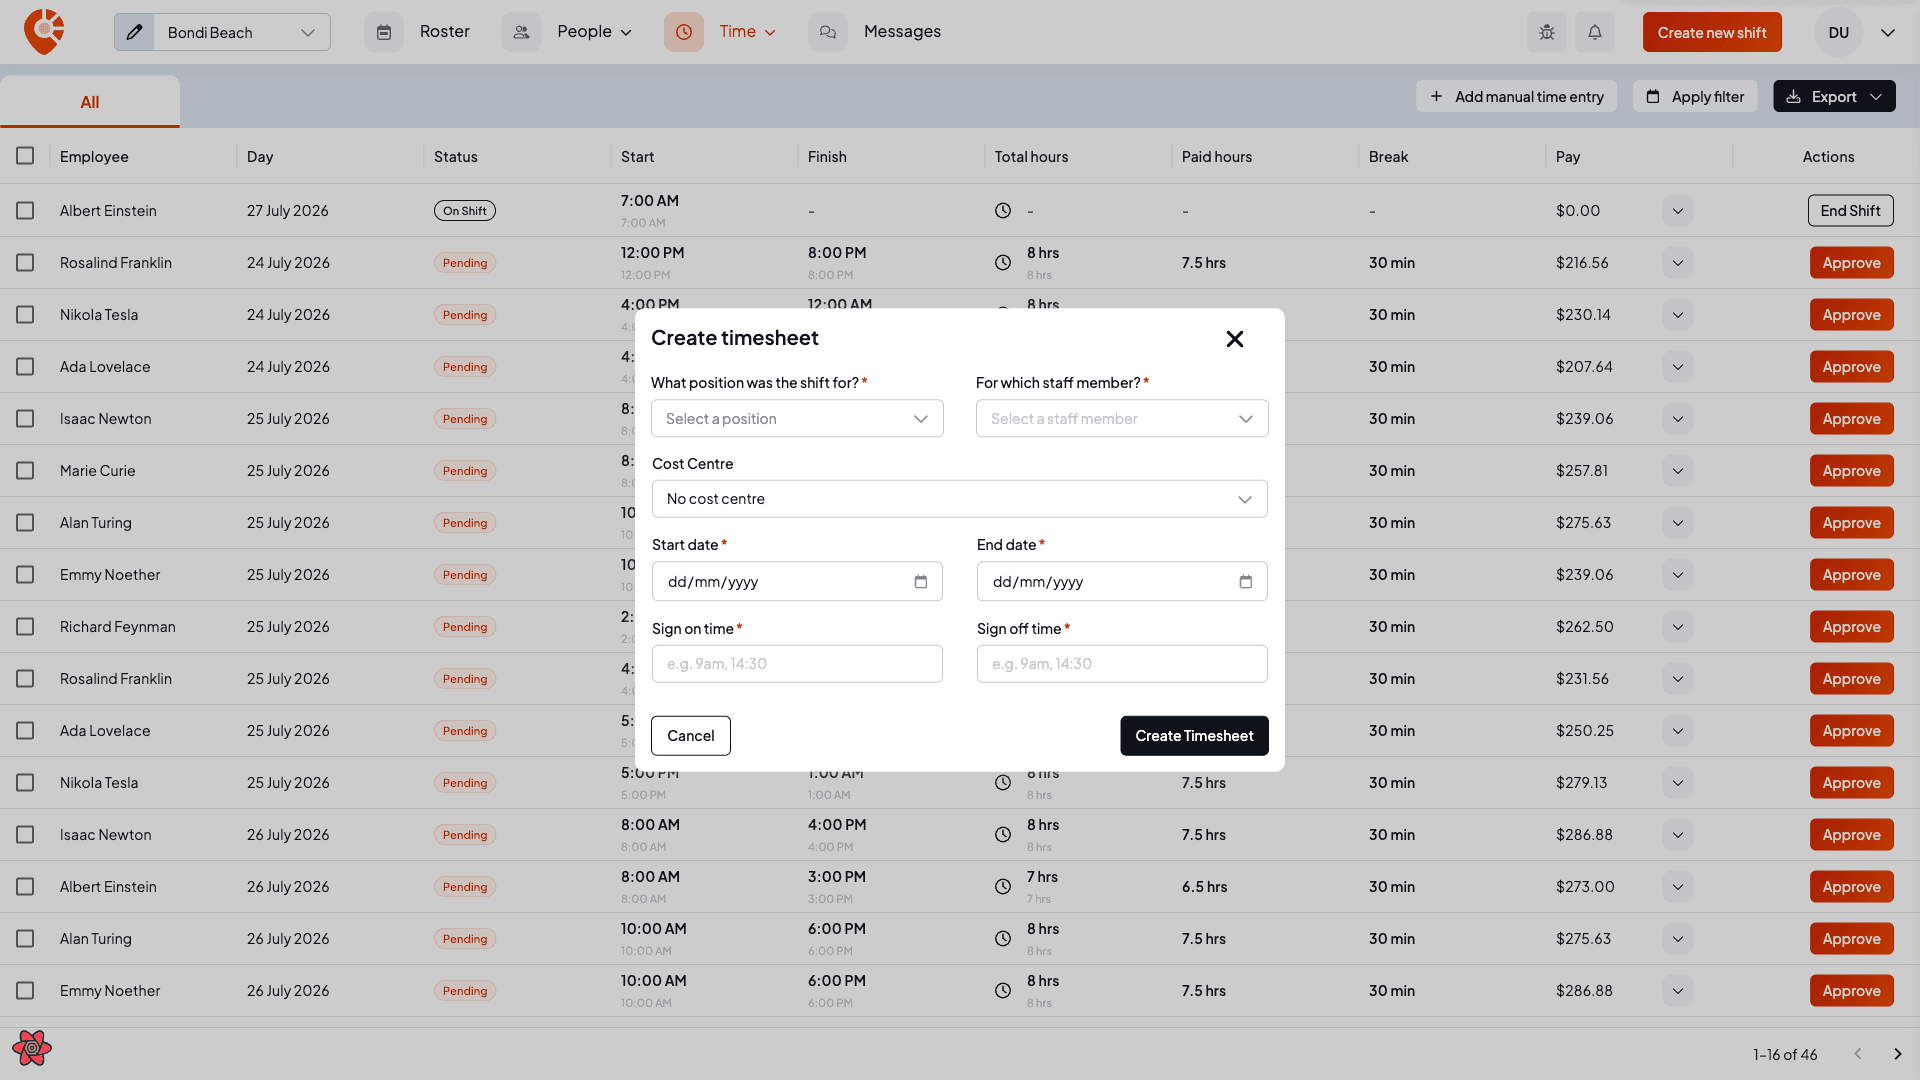Go to Messages
This screenshot has height=1080, width=1920.
pos(902,32)
